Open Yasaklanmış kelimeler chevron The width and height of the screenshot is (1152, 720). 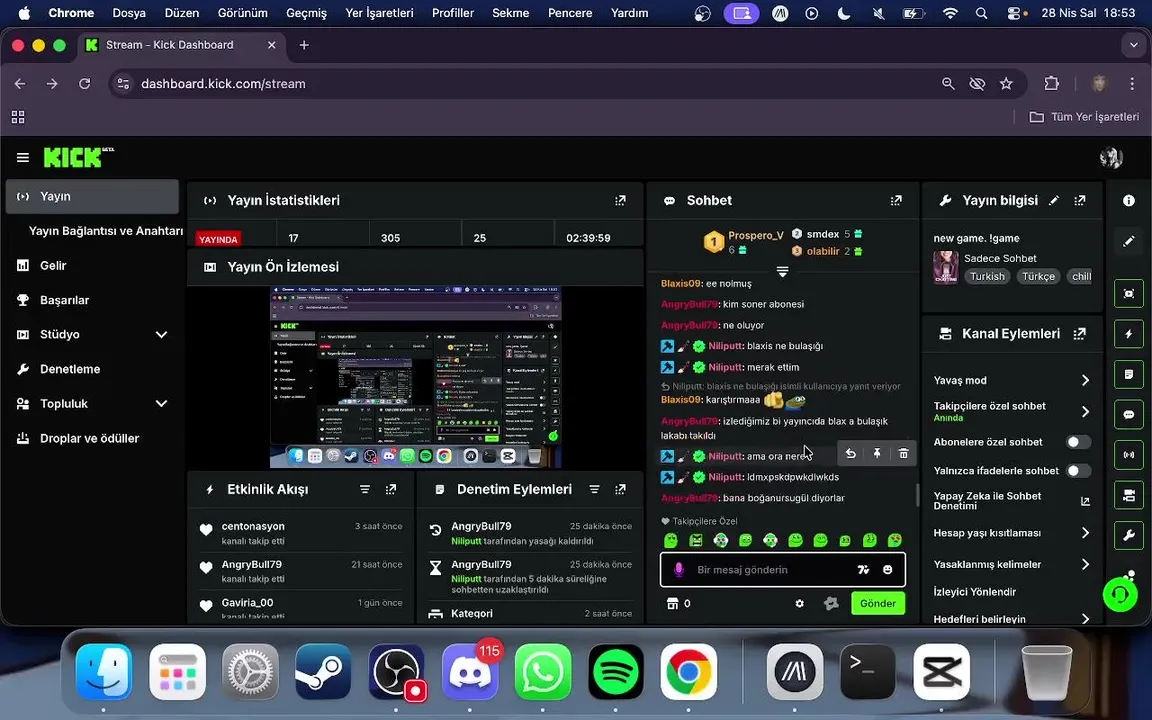(x=1085, y=564)
